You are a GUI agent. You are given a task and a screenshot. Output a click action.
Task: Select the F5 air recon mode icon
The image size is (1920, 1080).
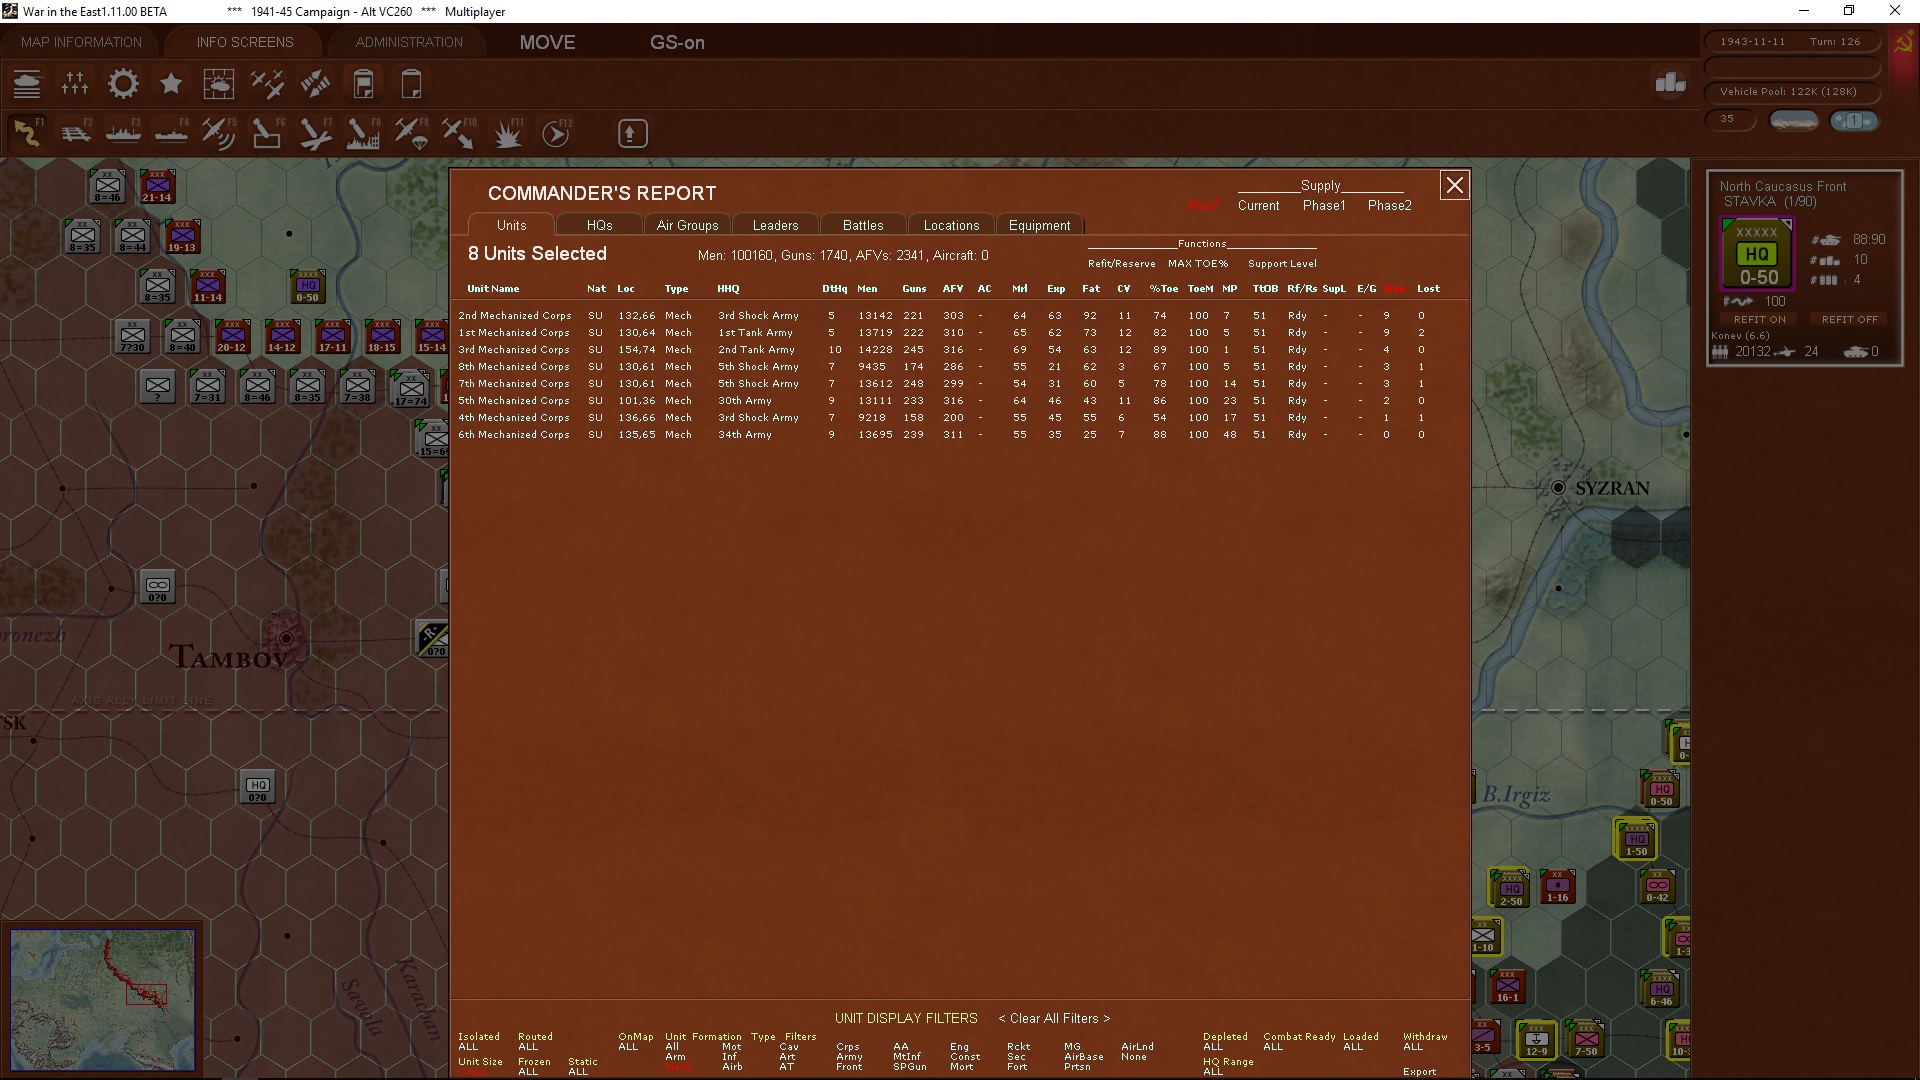[x=219, y=133]
